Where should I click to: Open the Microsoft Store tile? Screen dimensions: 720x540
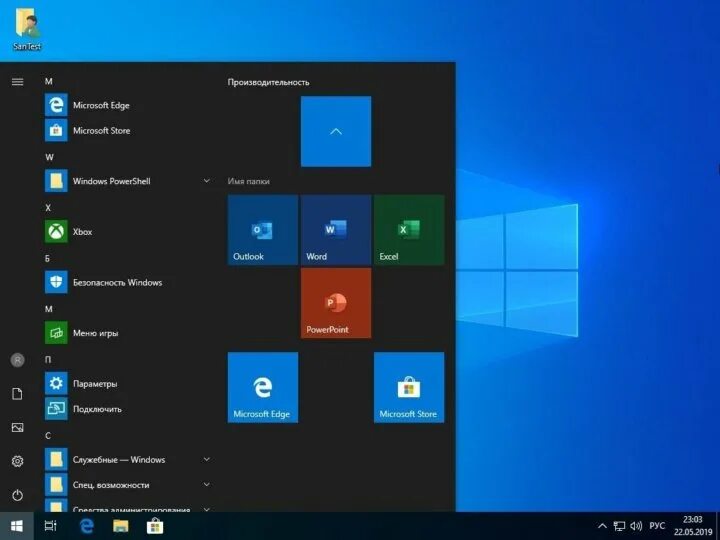click(x=409, y=388)
